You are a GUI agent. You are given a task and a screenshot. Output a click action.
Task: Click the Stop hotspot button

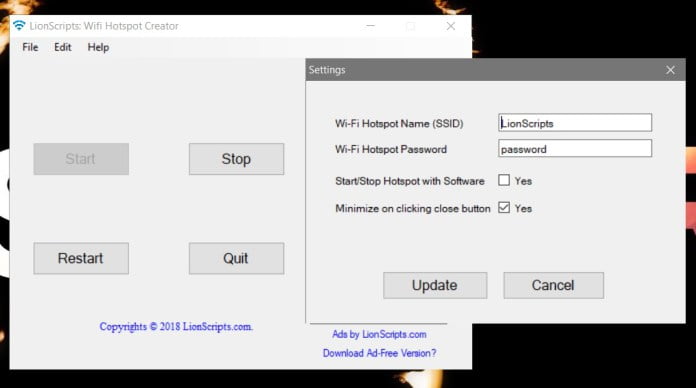236,159
